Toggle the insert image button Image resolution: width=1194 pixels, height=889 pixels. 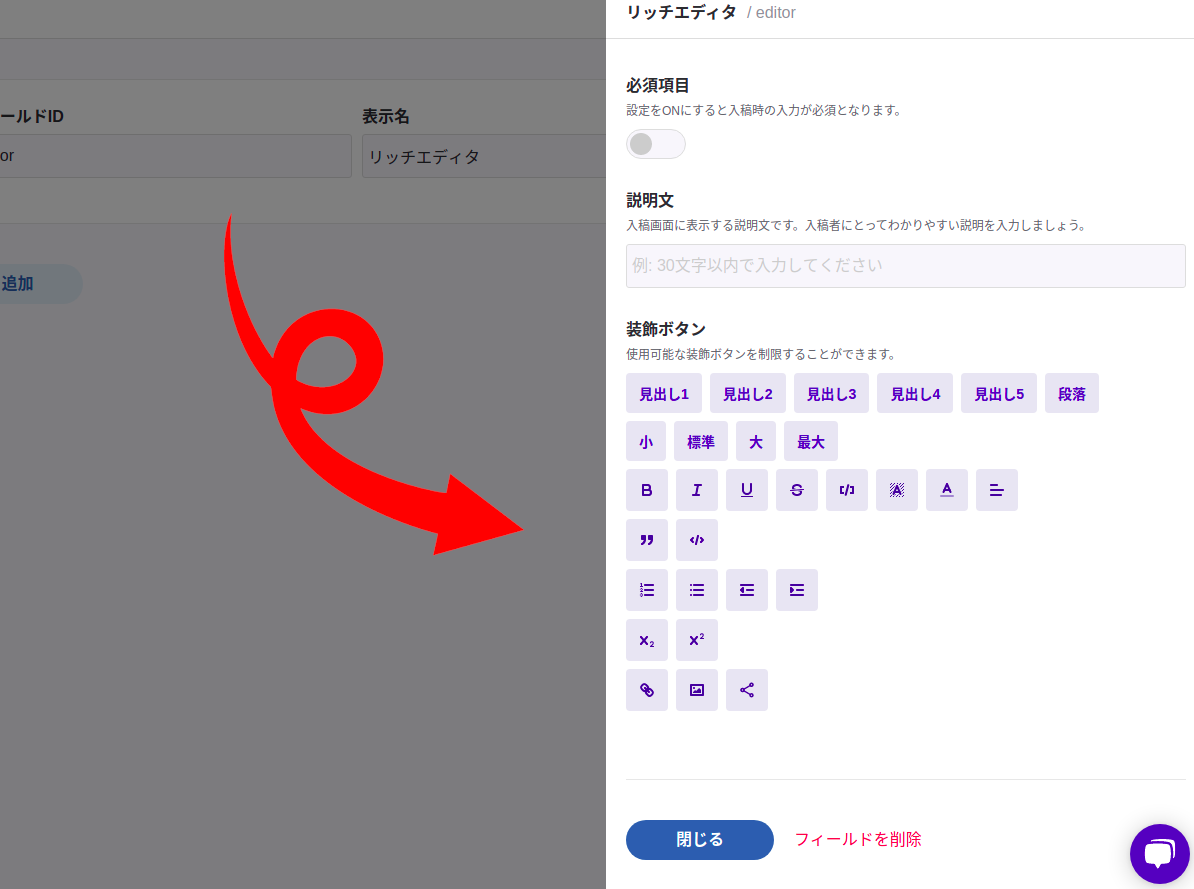(697, 690)
